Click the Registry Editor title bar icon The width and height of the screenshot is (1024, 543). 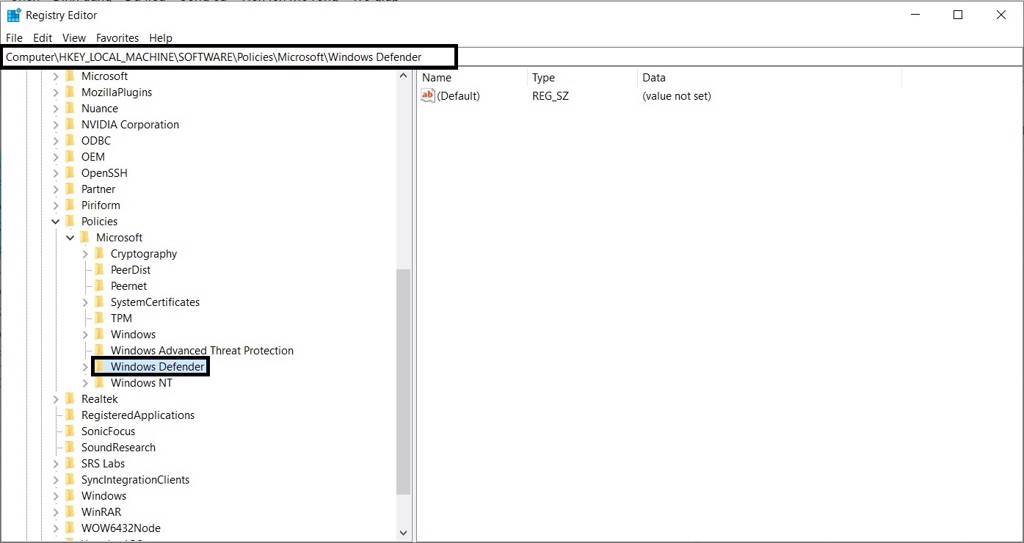click(14, 15)
